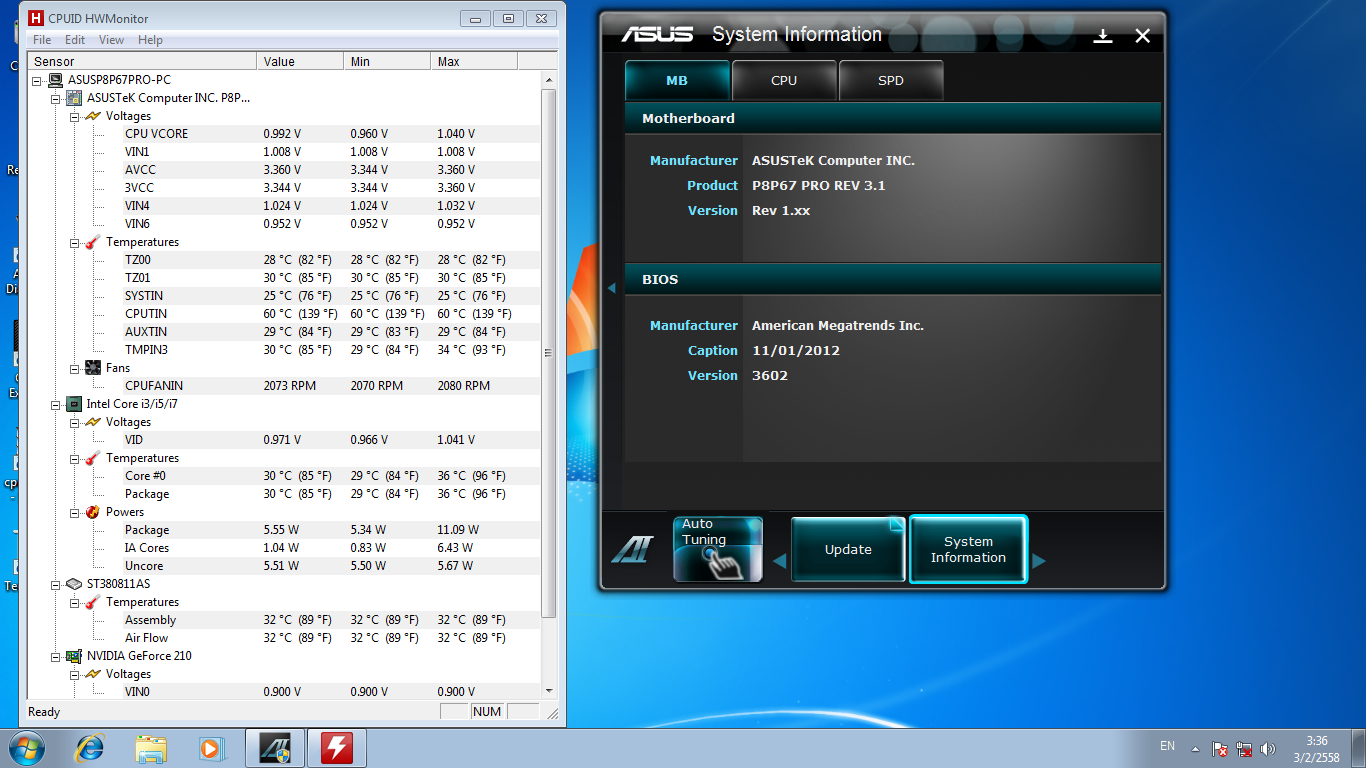Viewport: 1366px width, 768px height.
Task: Click the HWMonitor vertical scrollbar thumb
Action: (548, 353)
